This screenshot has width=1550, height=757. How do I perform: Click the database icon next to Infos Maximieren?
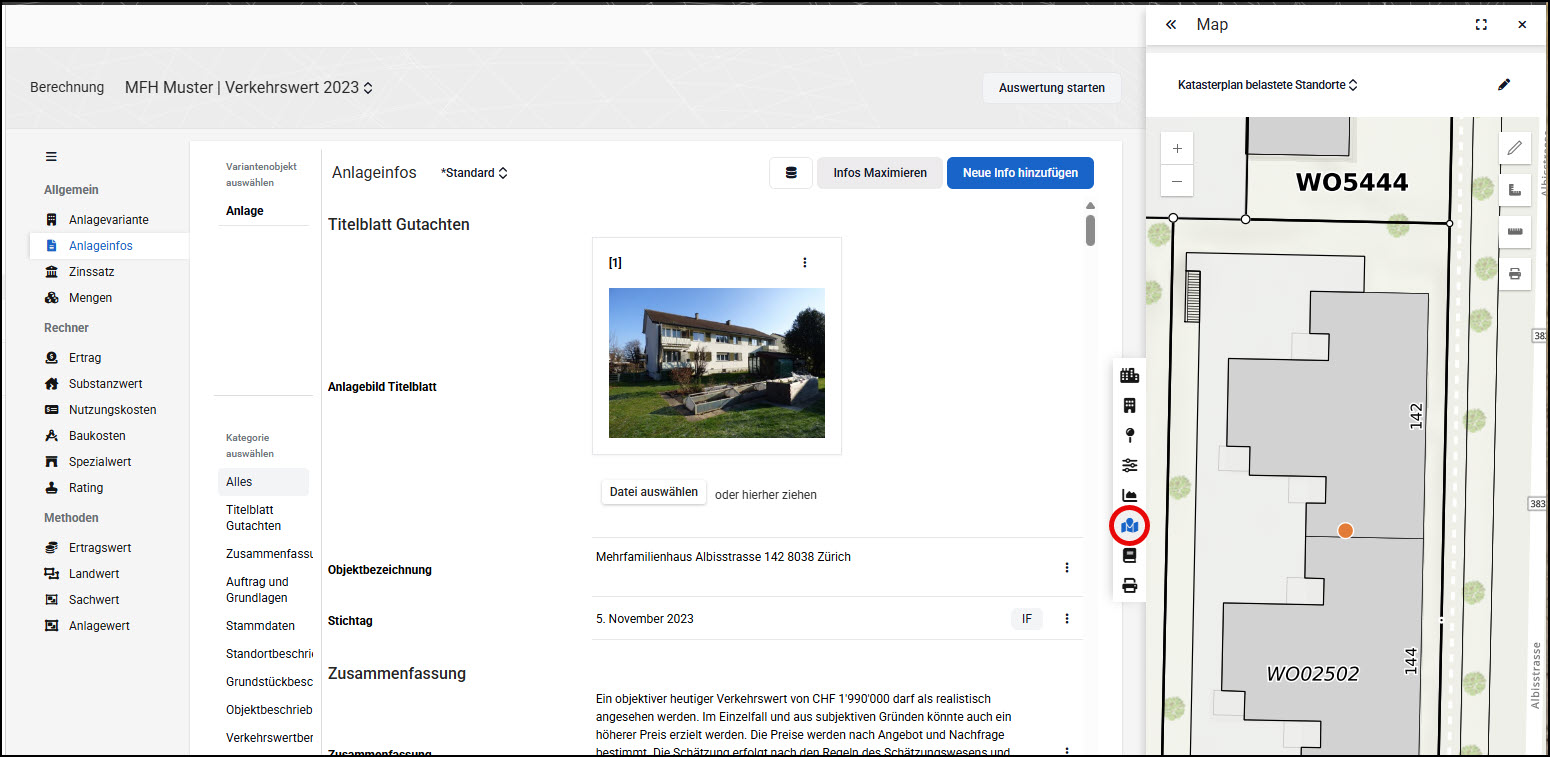tap(791, 173)
